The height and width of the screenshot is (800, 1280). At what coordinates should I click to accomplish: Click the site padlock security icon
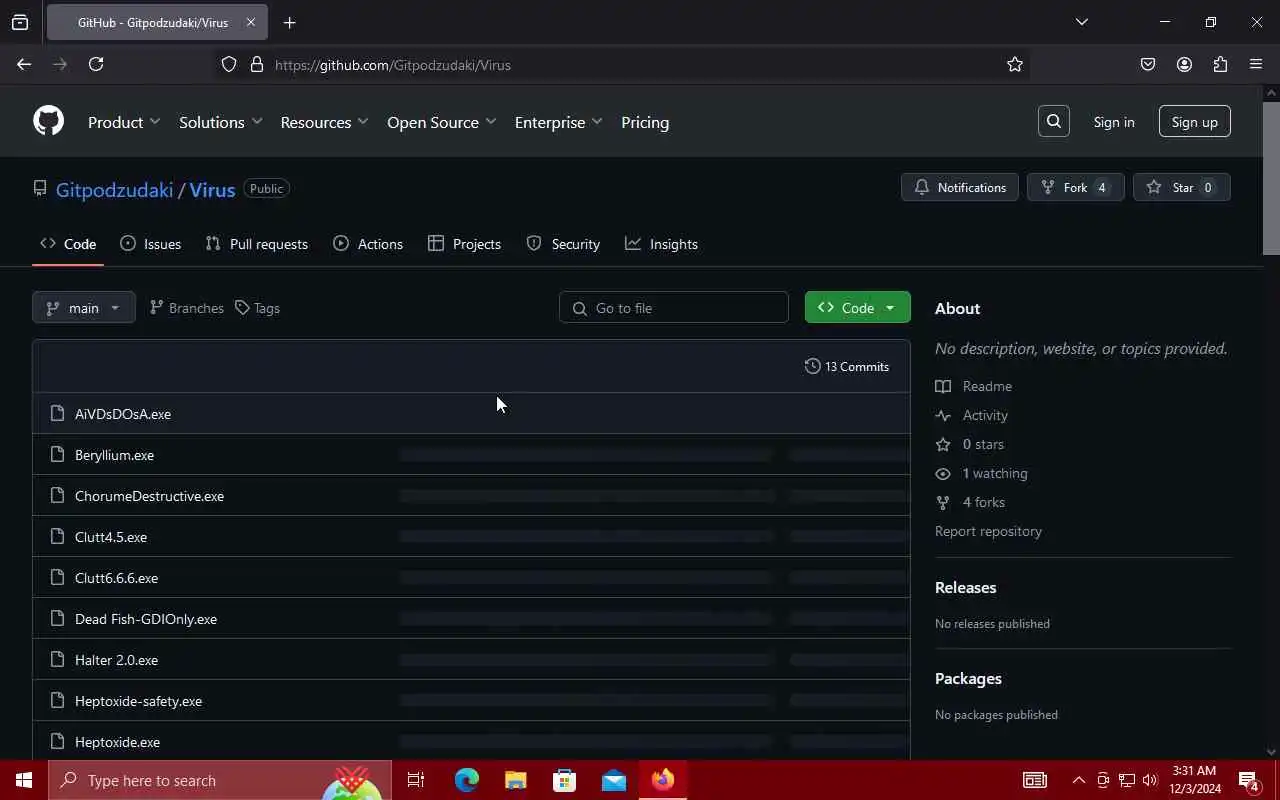point(256,64)
